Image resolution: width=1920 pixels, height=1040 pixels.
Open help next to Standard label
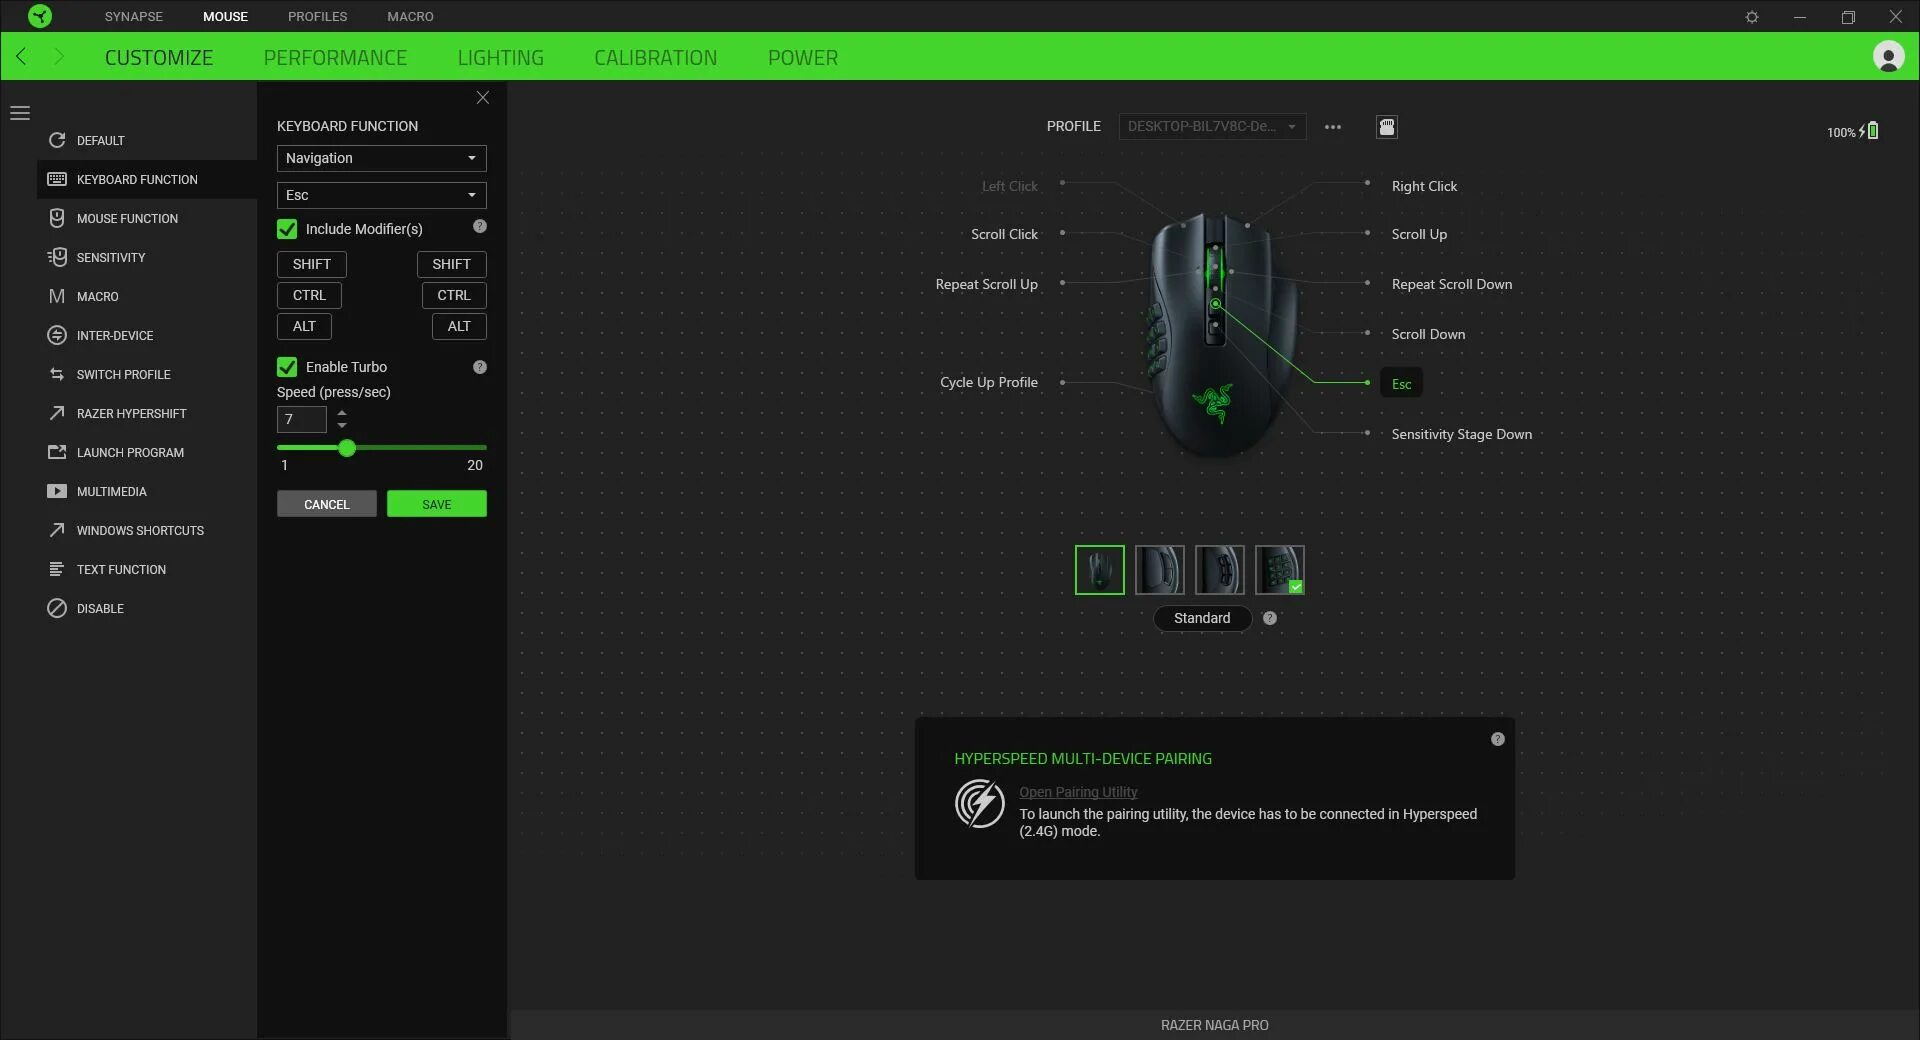(x=1270, y=618)
